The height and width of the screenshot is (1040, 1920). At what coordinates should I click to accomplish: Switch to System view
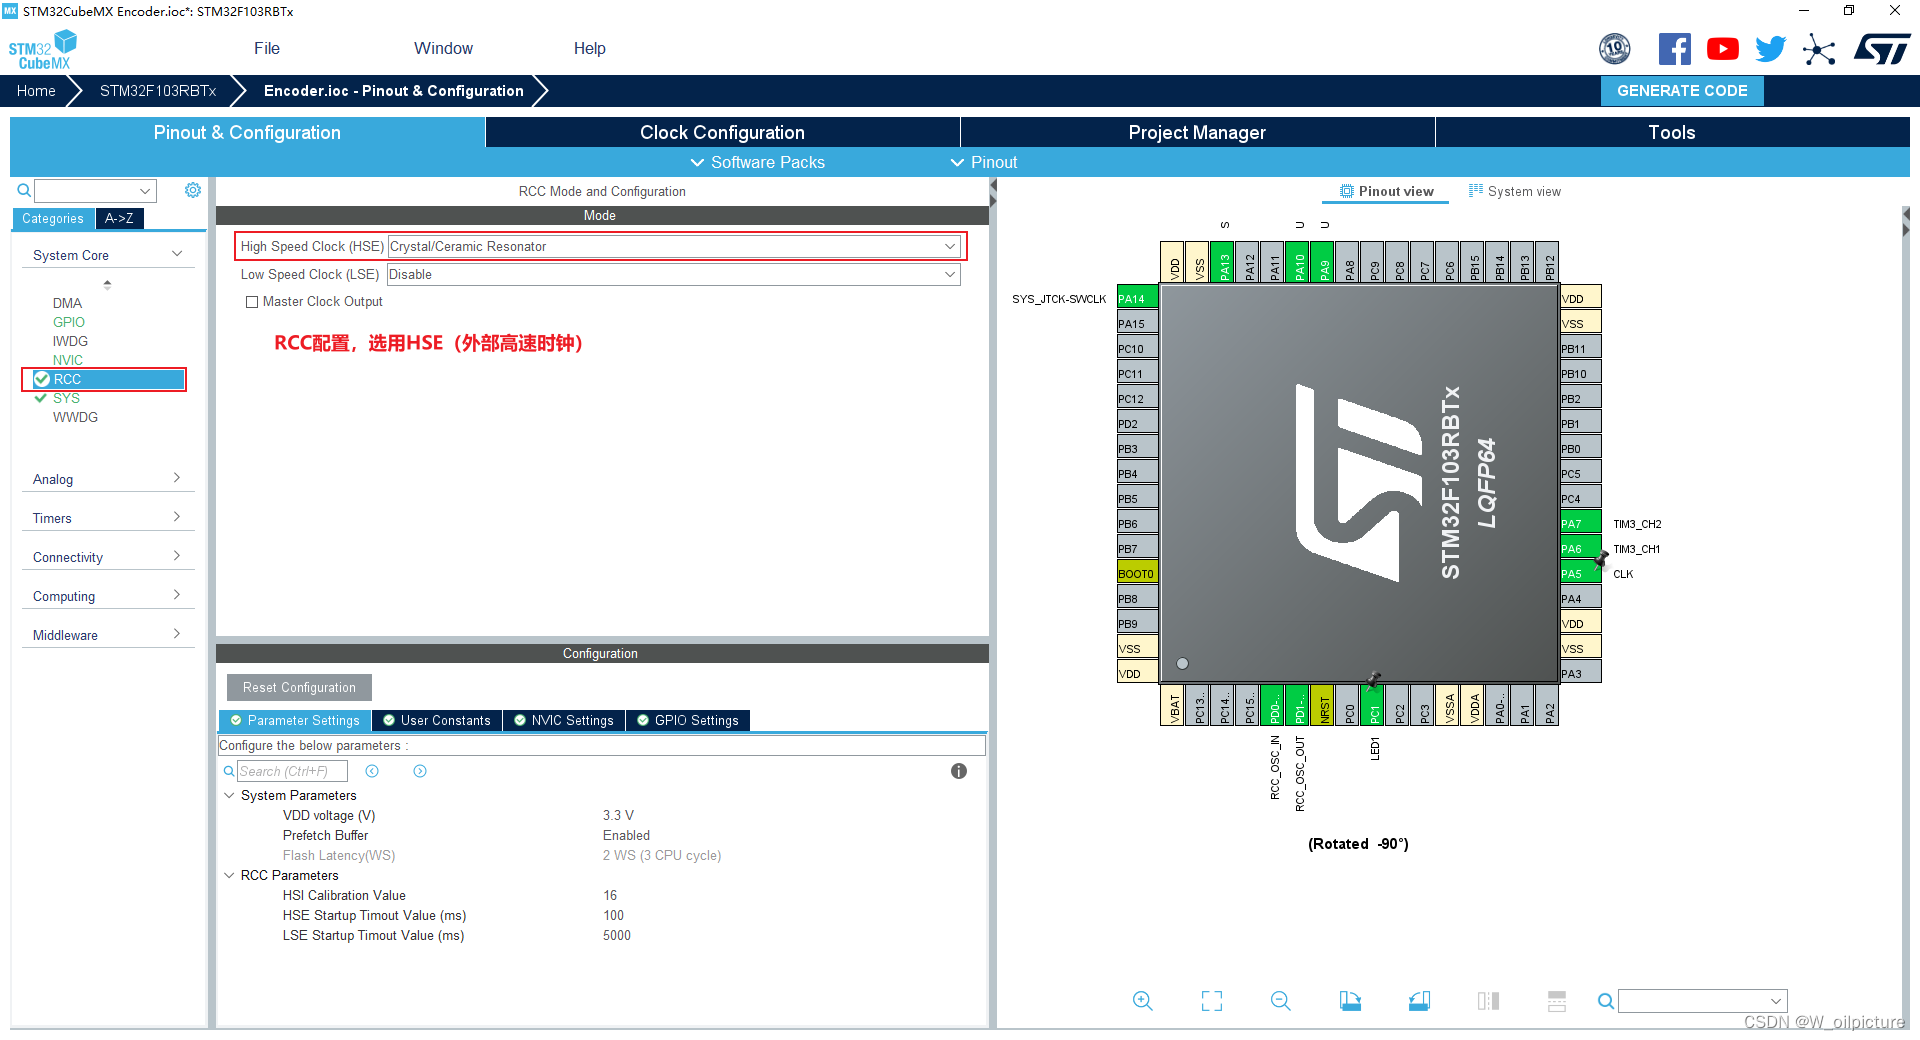click(x=1514, y=191)
